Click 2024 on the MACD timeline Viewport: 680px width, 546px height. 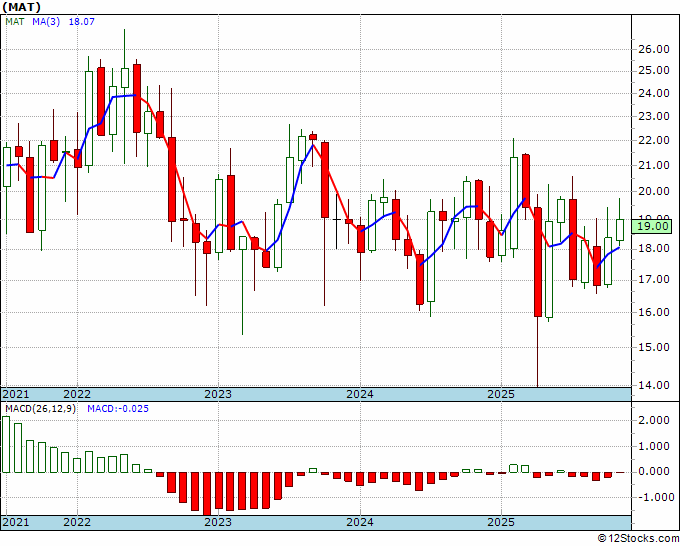[360, 522]
